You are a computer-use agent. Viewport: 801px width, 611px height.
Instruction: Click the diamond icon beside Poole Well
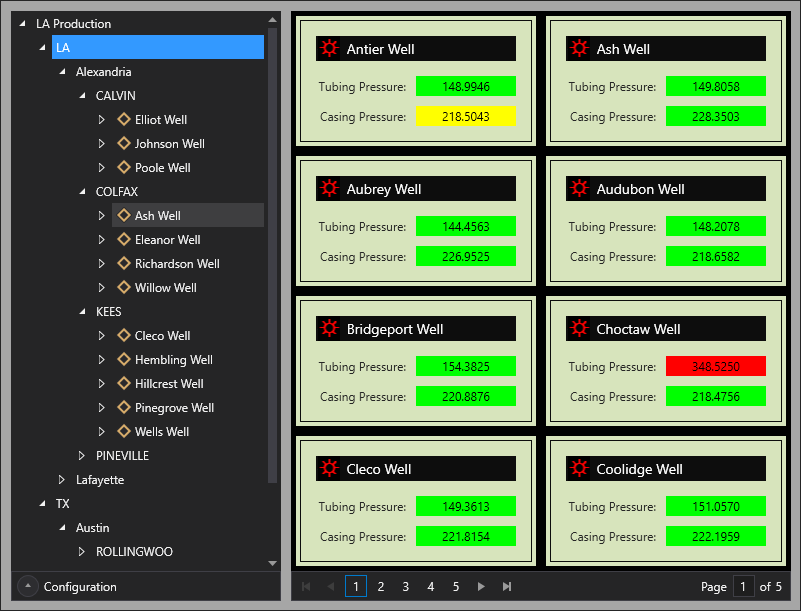pyautogui.click(x=124, y=167)
